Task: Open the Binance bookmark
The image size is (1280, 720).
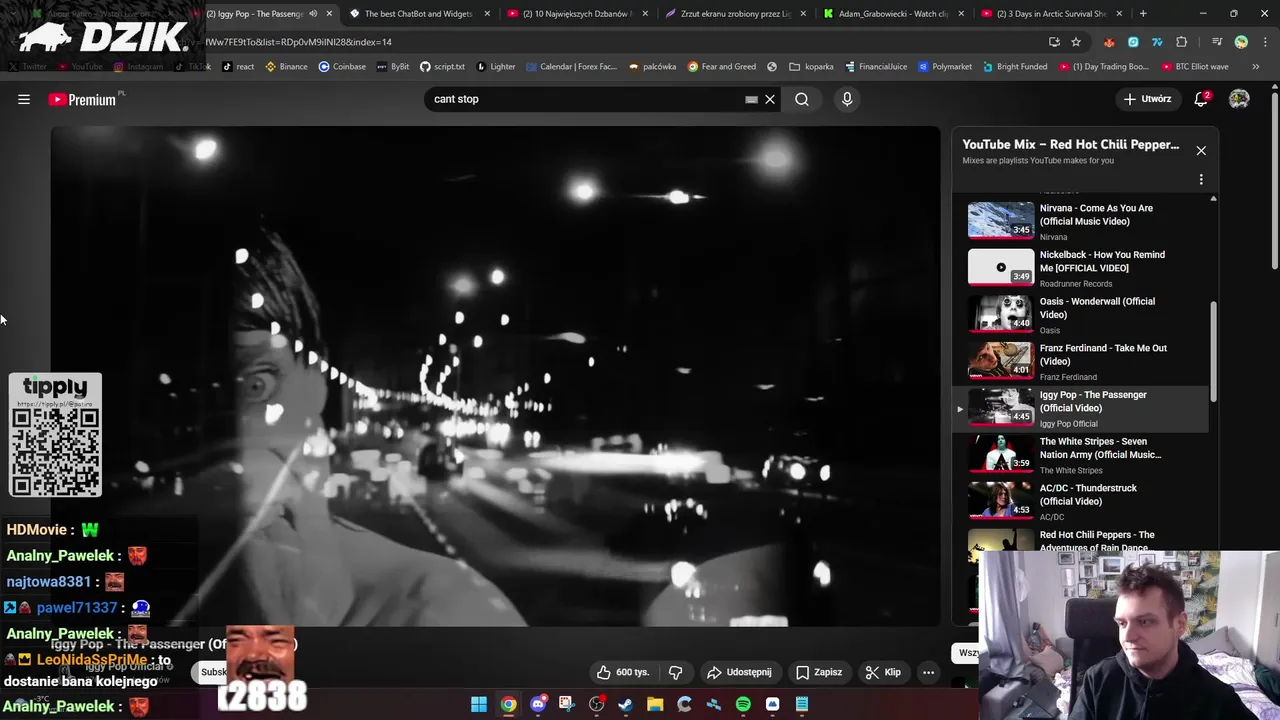Action: point(286,66)
